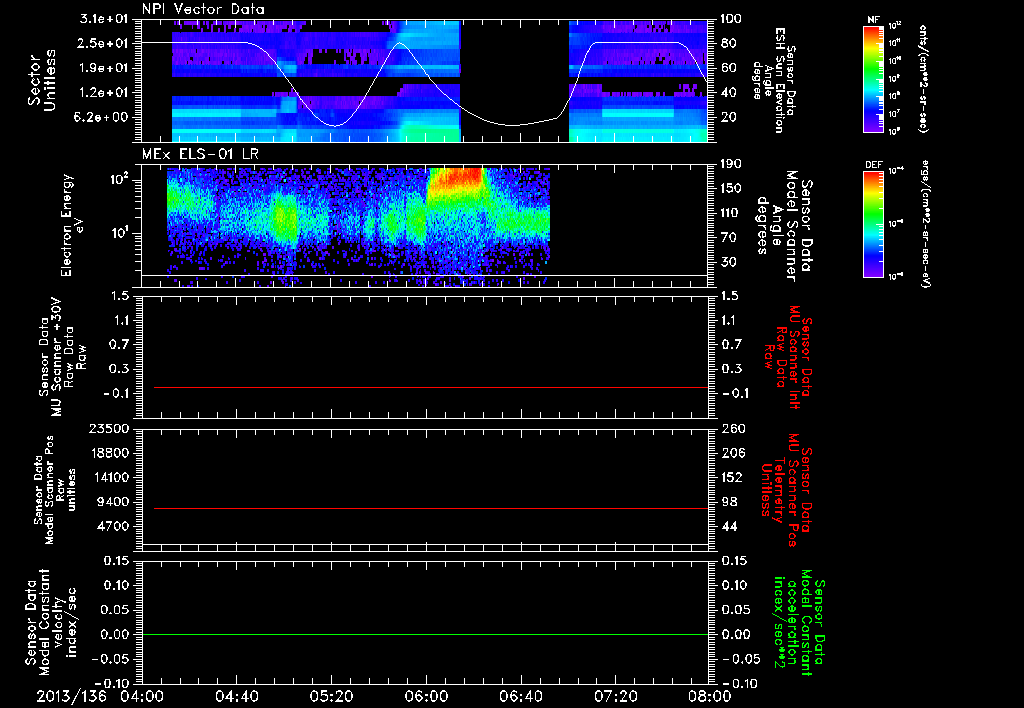Click the '152' telemetry tick value

[x=731, y=477]
